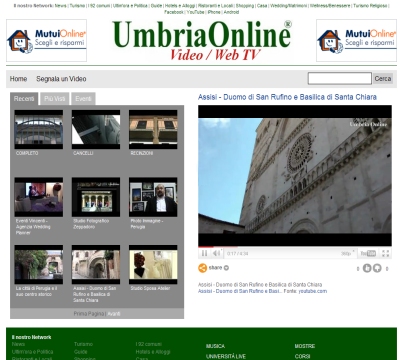The width and height of the screenshot is (405, 360).
Task: Open the 360p video quality selector
Action: (346, 254)
